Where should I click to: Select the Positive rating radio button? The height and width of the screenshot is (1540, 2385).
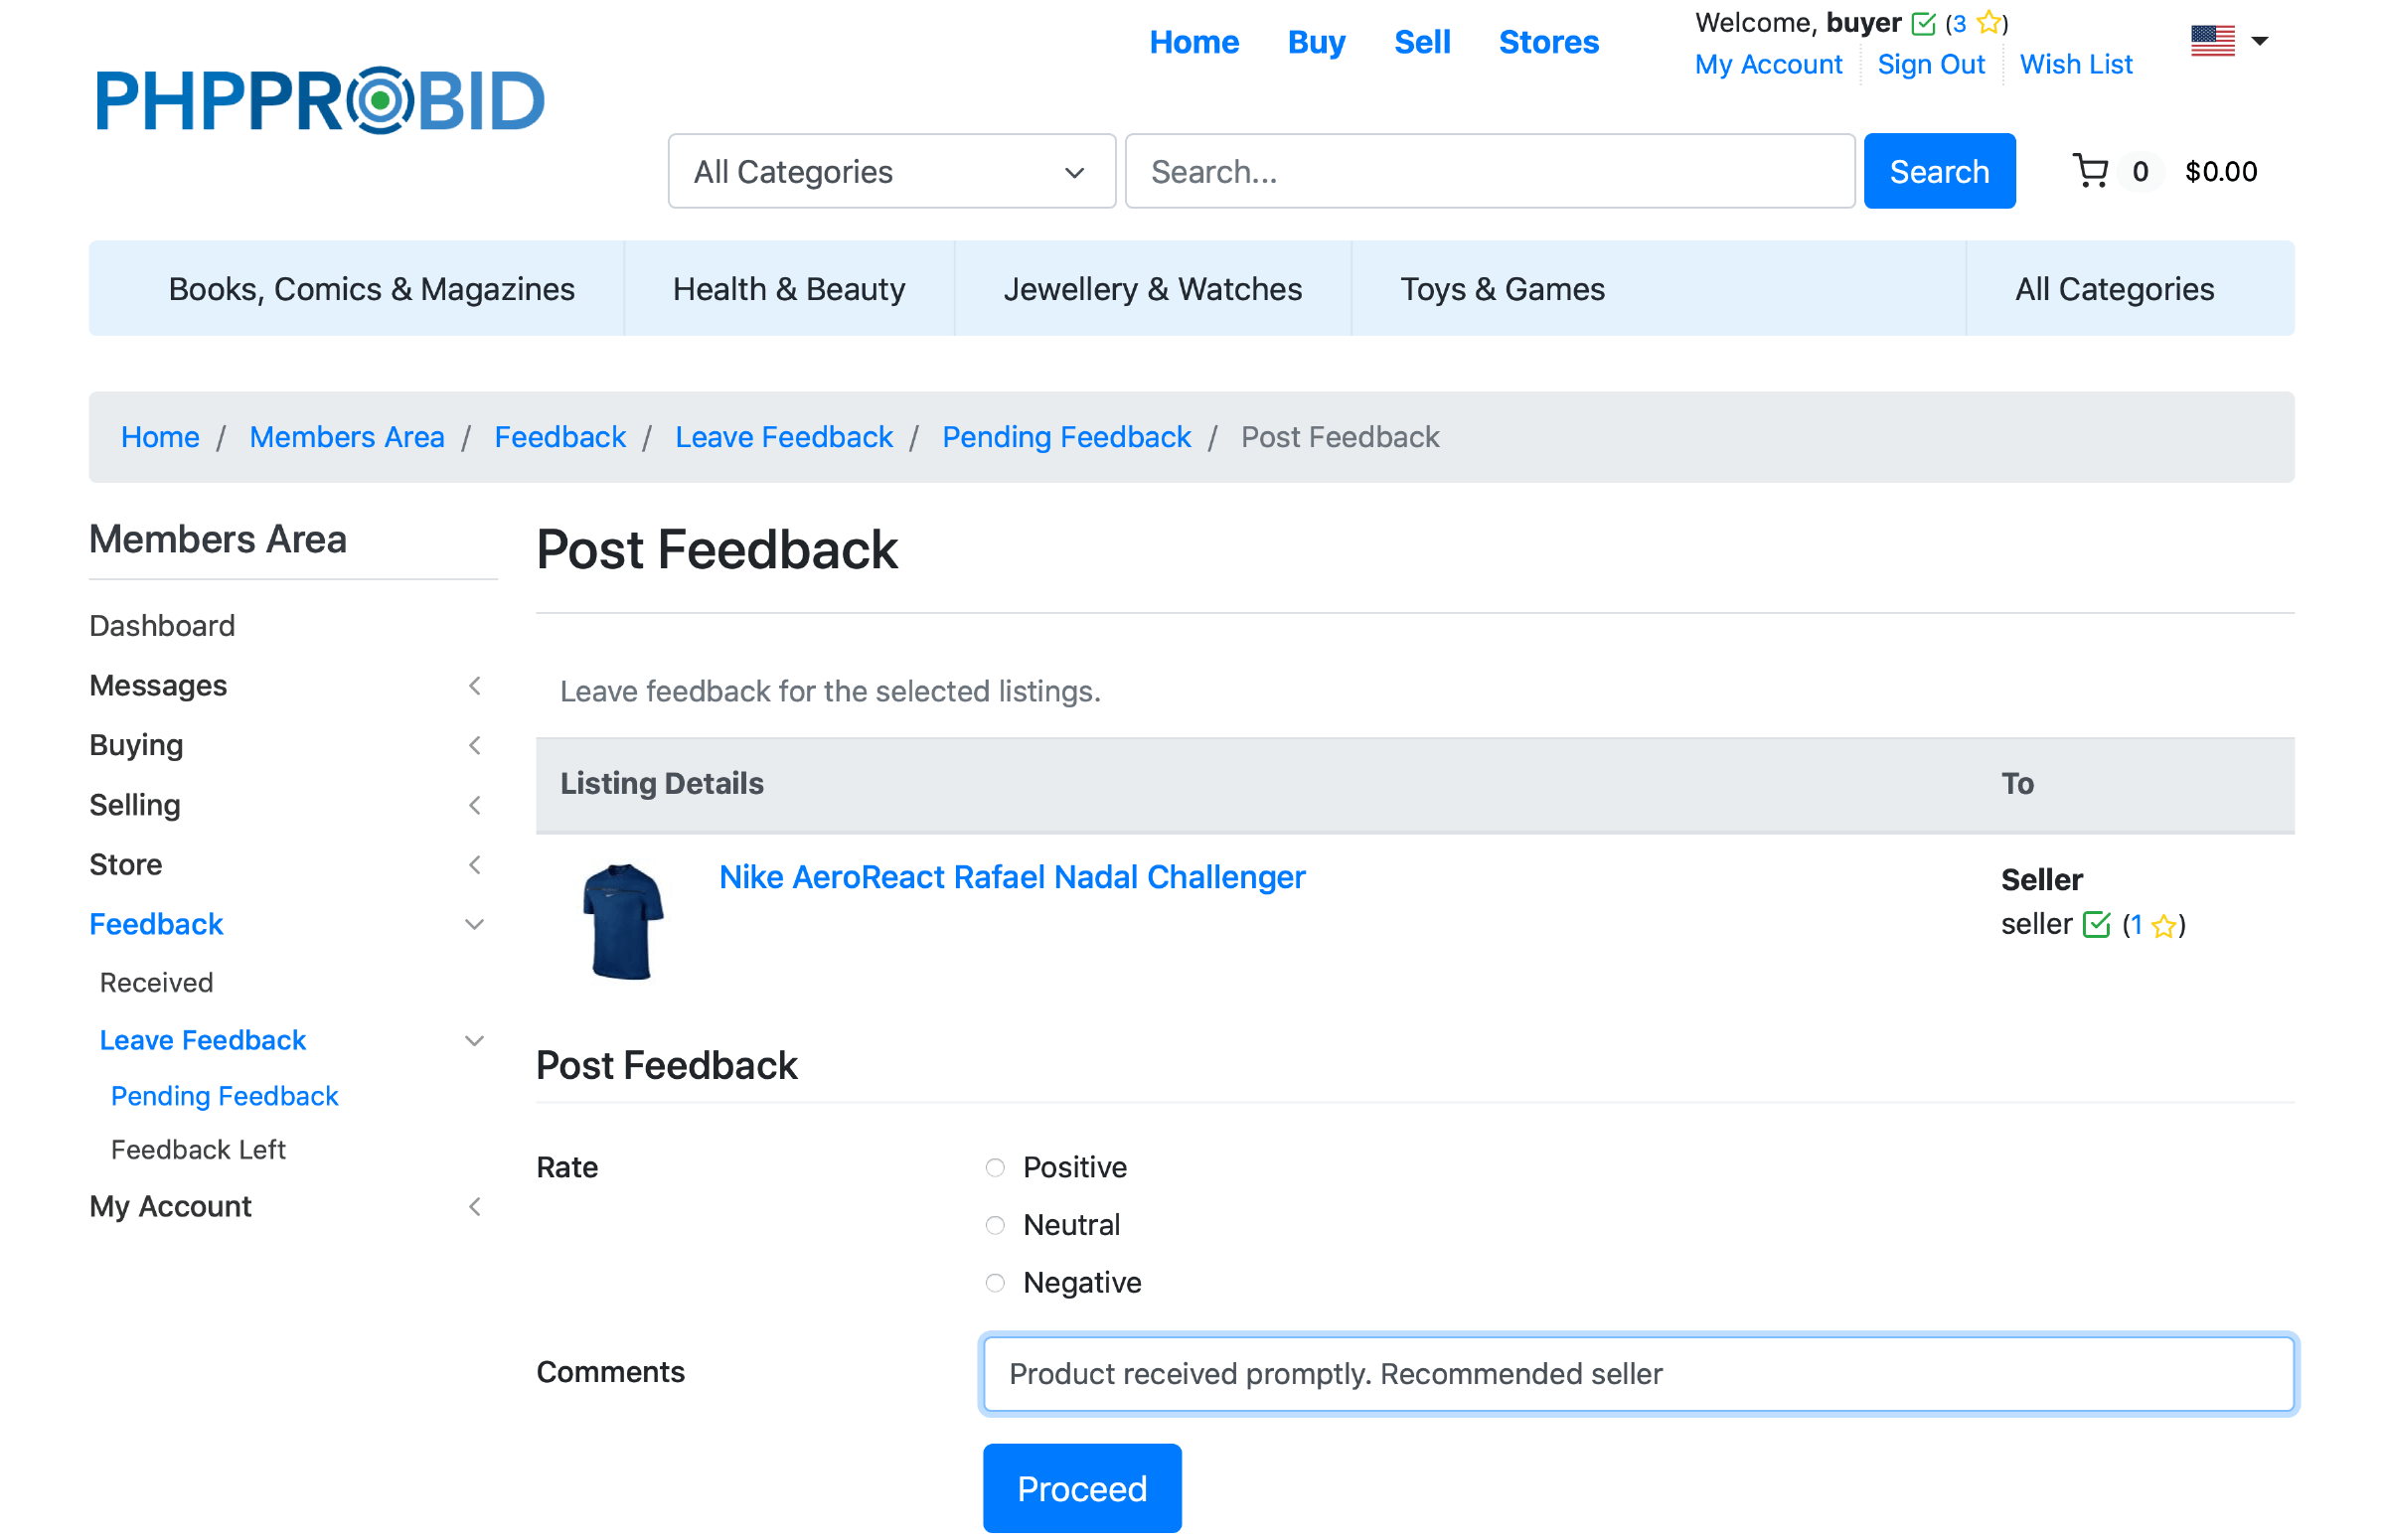point(995,1167)
